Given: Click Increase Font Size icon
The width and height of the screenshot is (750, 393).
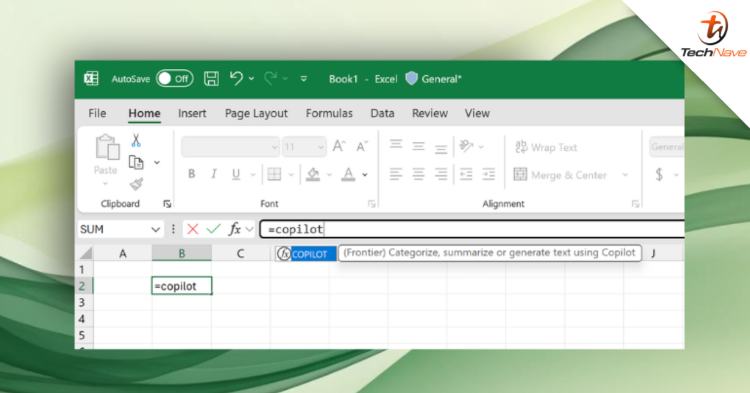Looking at the screenshot, I should point(339,146).
